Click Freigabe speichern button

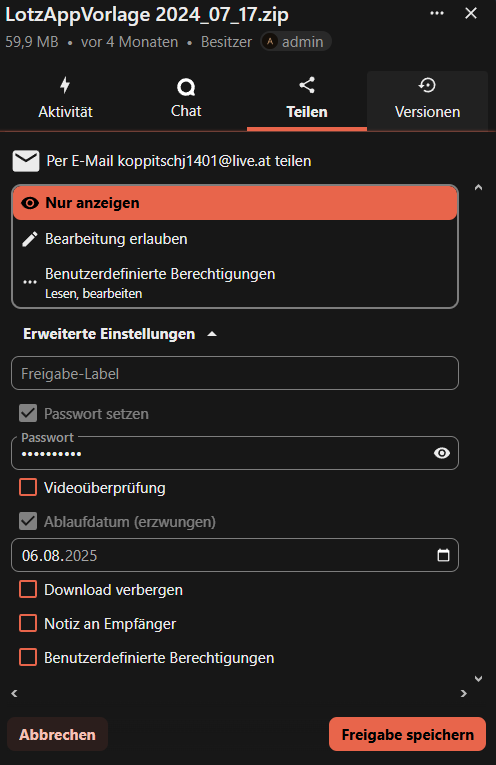(x=407, y=734)
